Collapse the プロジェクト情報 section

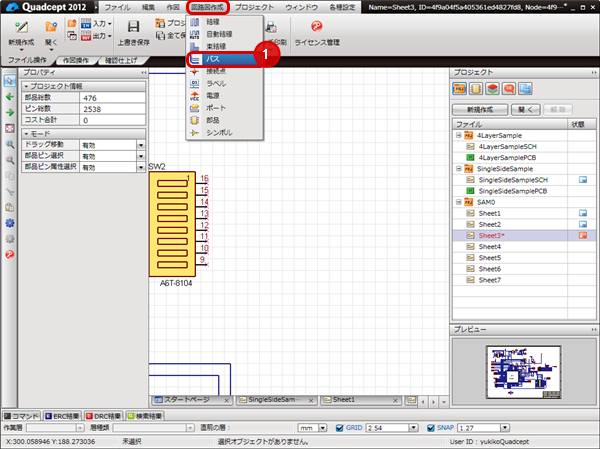point(26,86)
